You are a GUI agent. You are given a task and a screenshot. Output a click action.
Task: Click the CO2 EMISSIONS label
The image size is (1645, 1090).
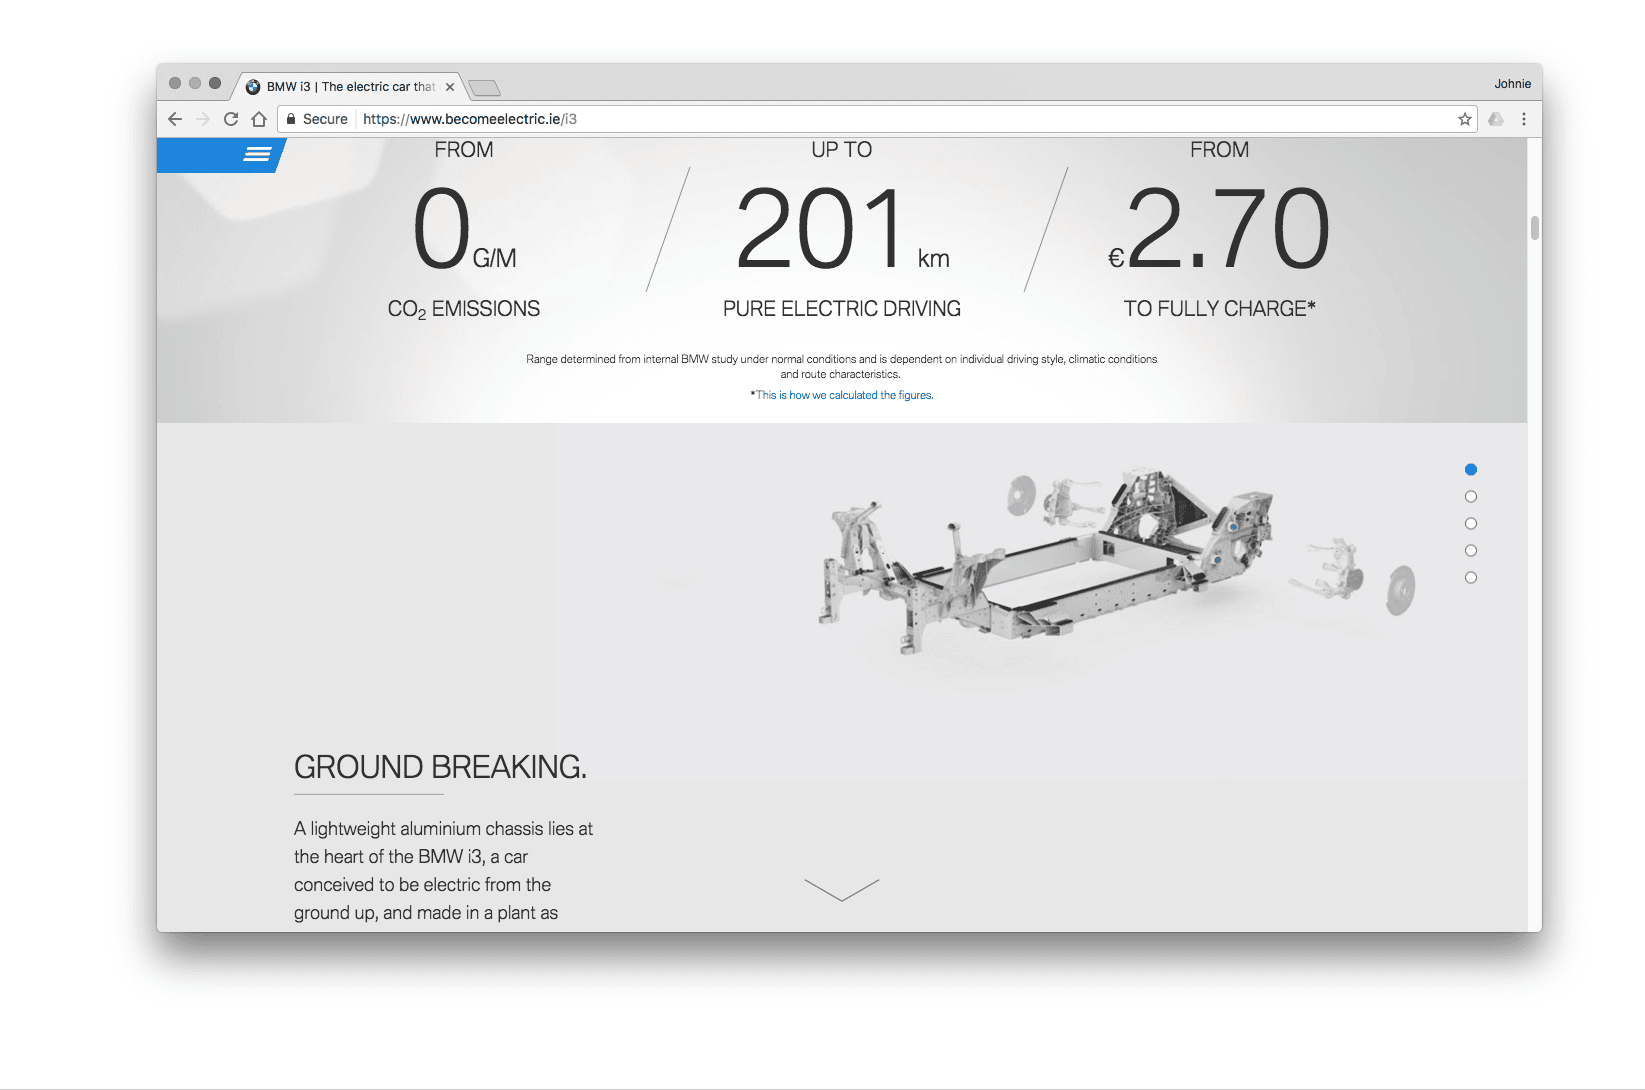tap(464, 309)
